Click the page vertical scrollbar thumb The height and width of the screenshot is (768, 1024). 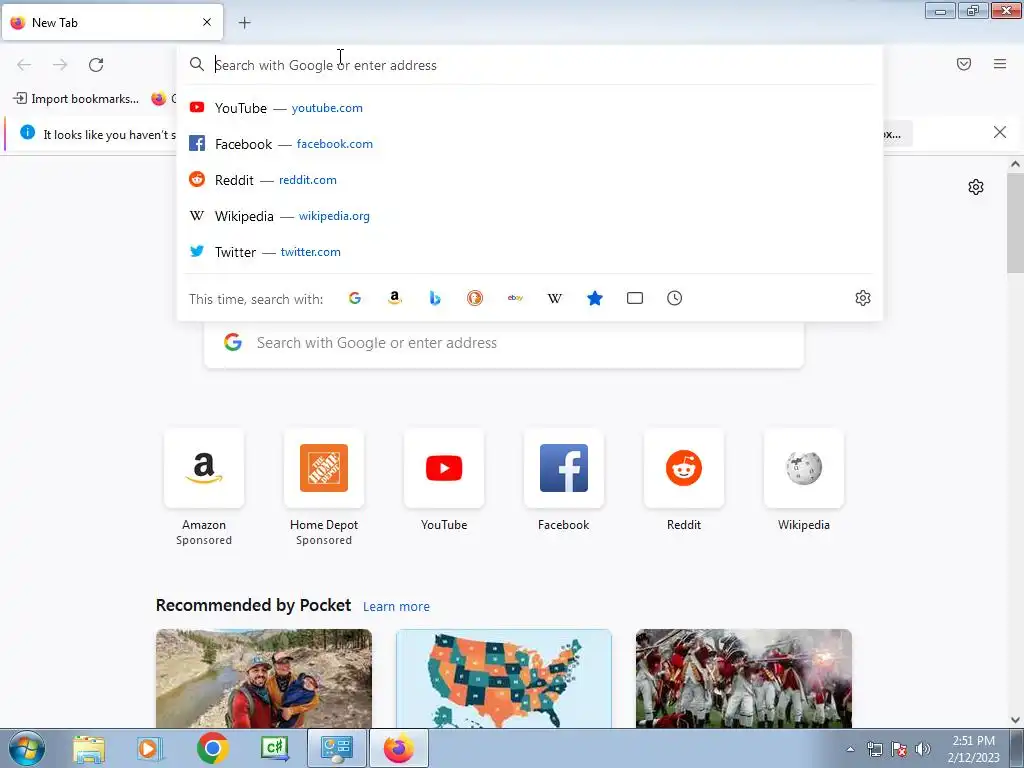tap(1015, 223)
